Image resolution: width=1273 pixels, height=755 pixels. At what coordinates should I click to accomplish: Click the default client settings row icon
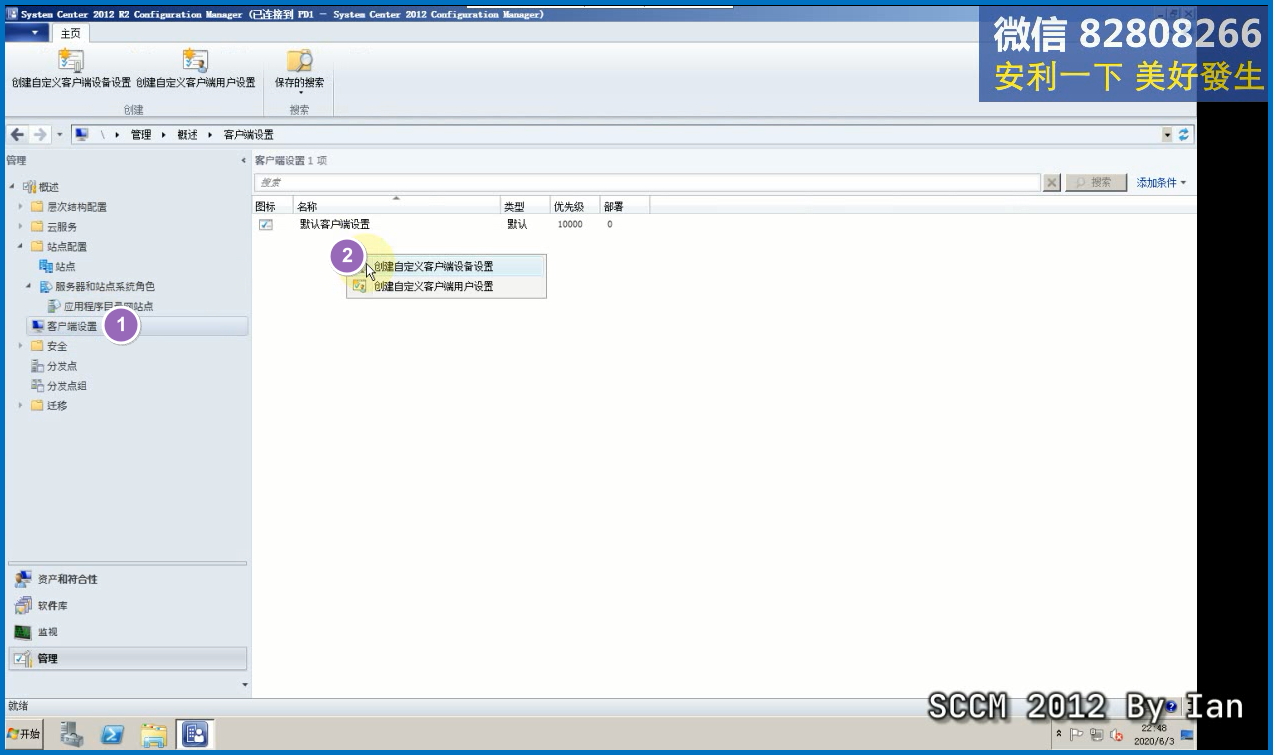point(265,225)
